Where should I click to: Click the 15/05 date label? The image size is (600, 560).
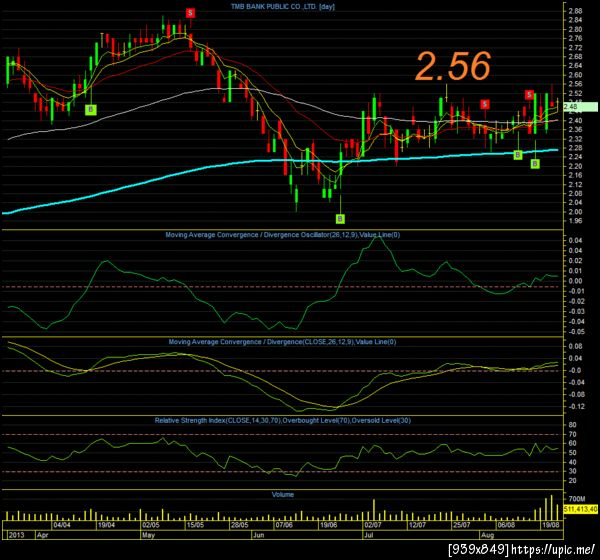[x=195, y=525]
